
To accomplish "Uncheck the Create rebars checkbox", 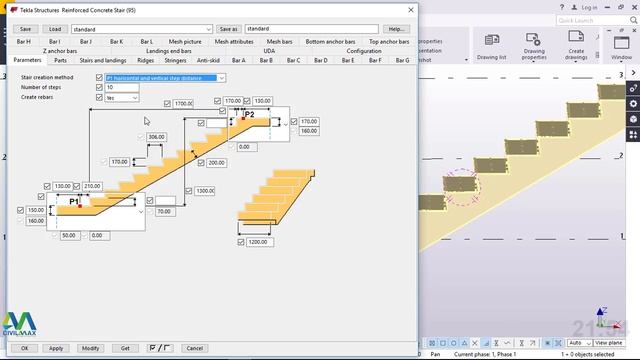I will pos(99,97).
